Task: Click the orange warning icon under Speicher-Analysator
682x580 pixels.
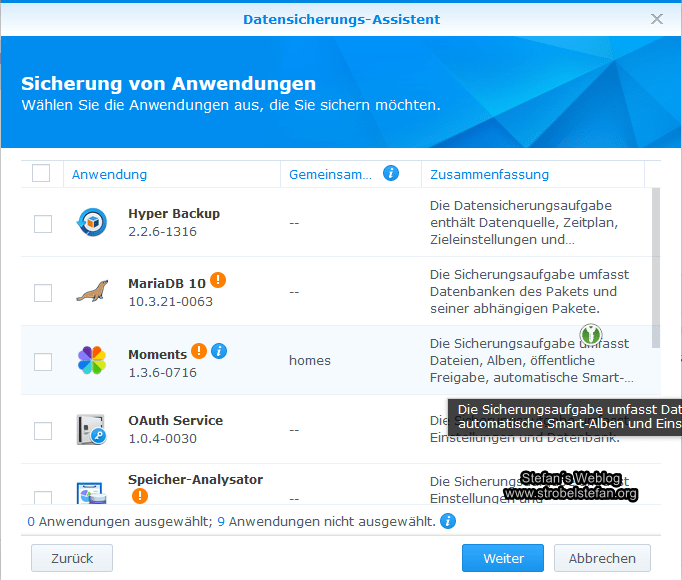Action: coord(140,496)
